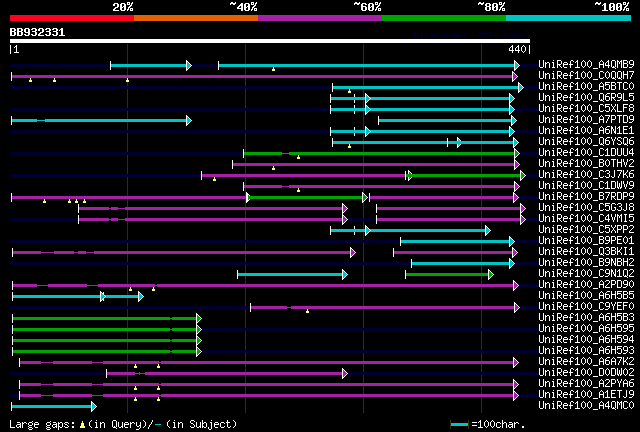
Task: Click the cyan alignment bar of B9PE01
Action: point(458,242)
